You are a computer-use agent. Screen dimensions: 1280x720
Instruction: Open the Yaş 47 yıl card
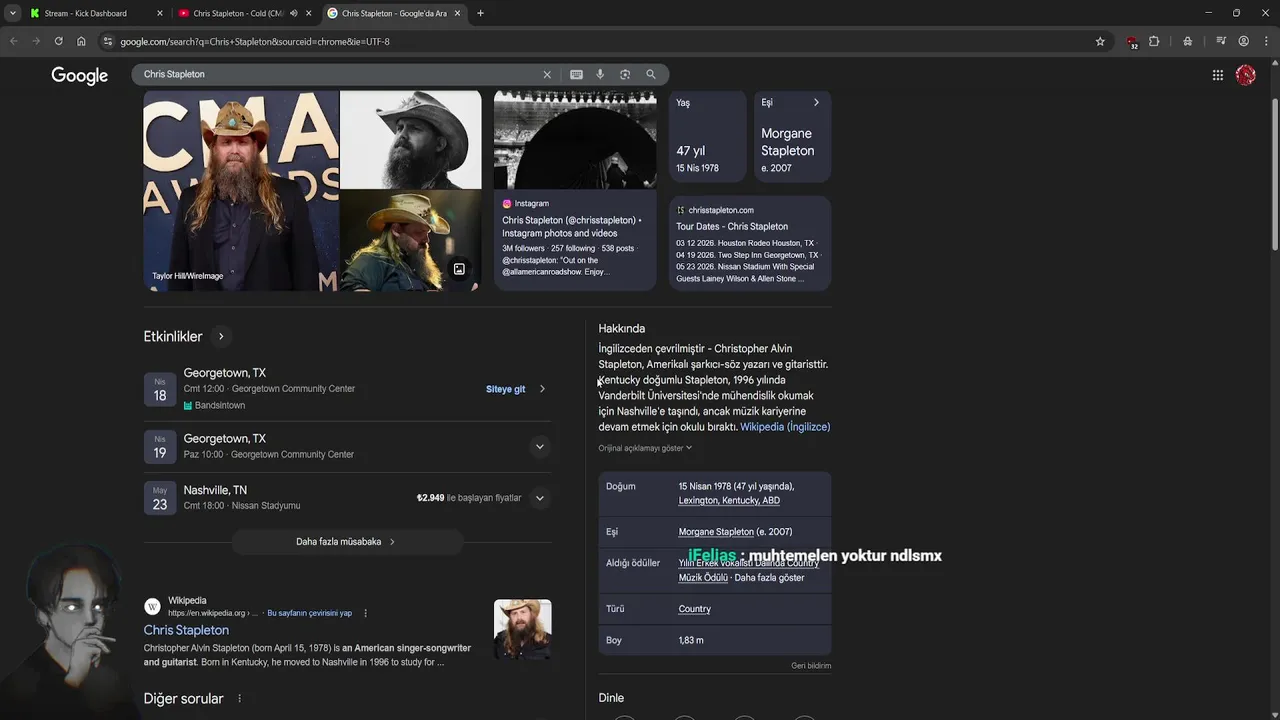[708, 137]
